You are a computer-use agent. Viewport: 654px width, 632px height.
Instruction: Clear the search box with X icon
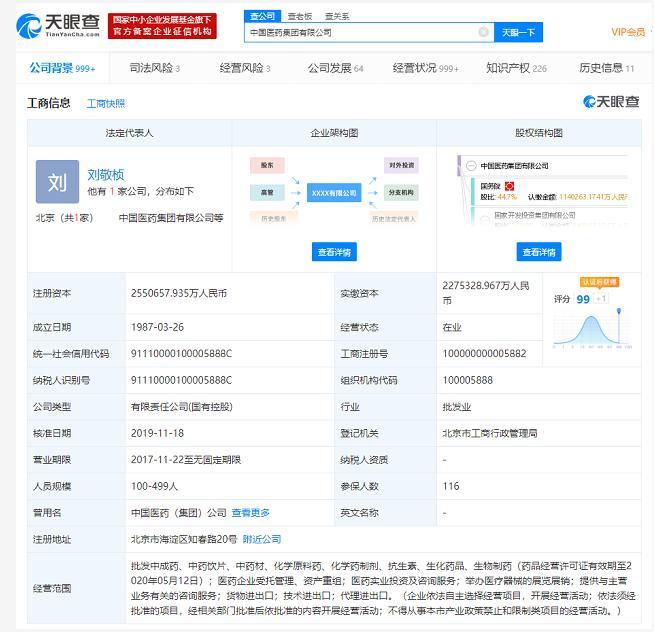click(483, 32)
